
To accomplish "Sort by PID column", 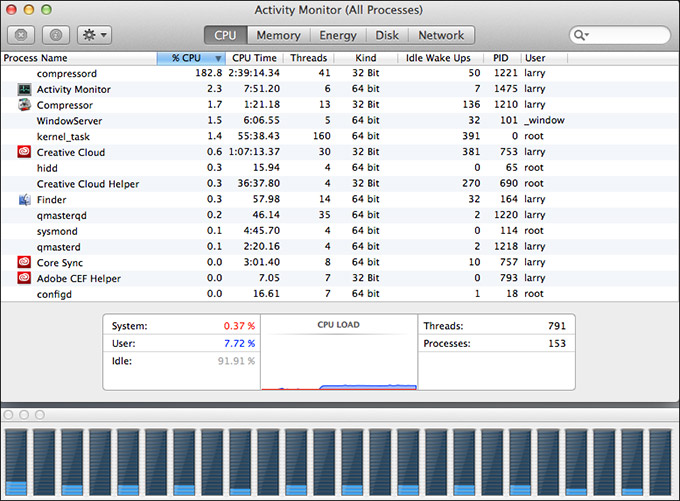I will (500, 58).
